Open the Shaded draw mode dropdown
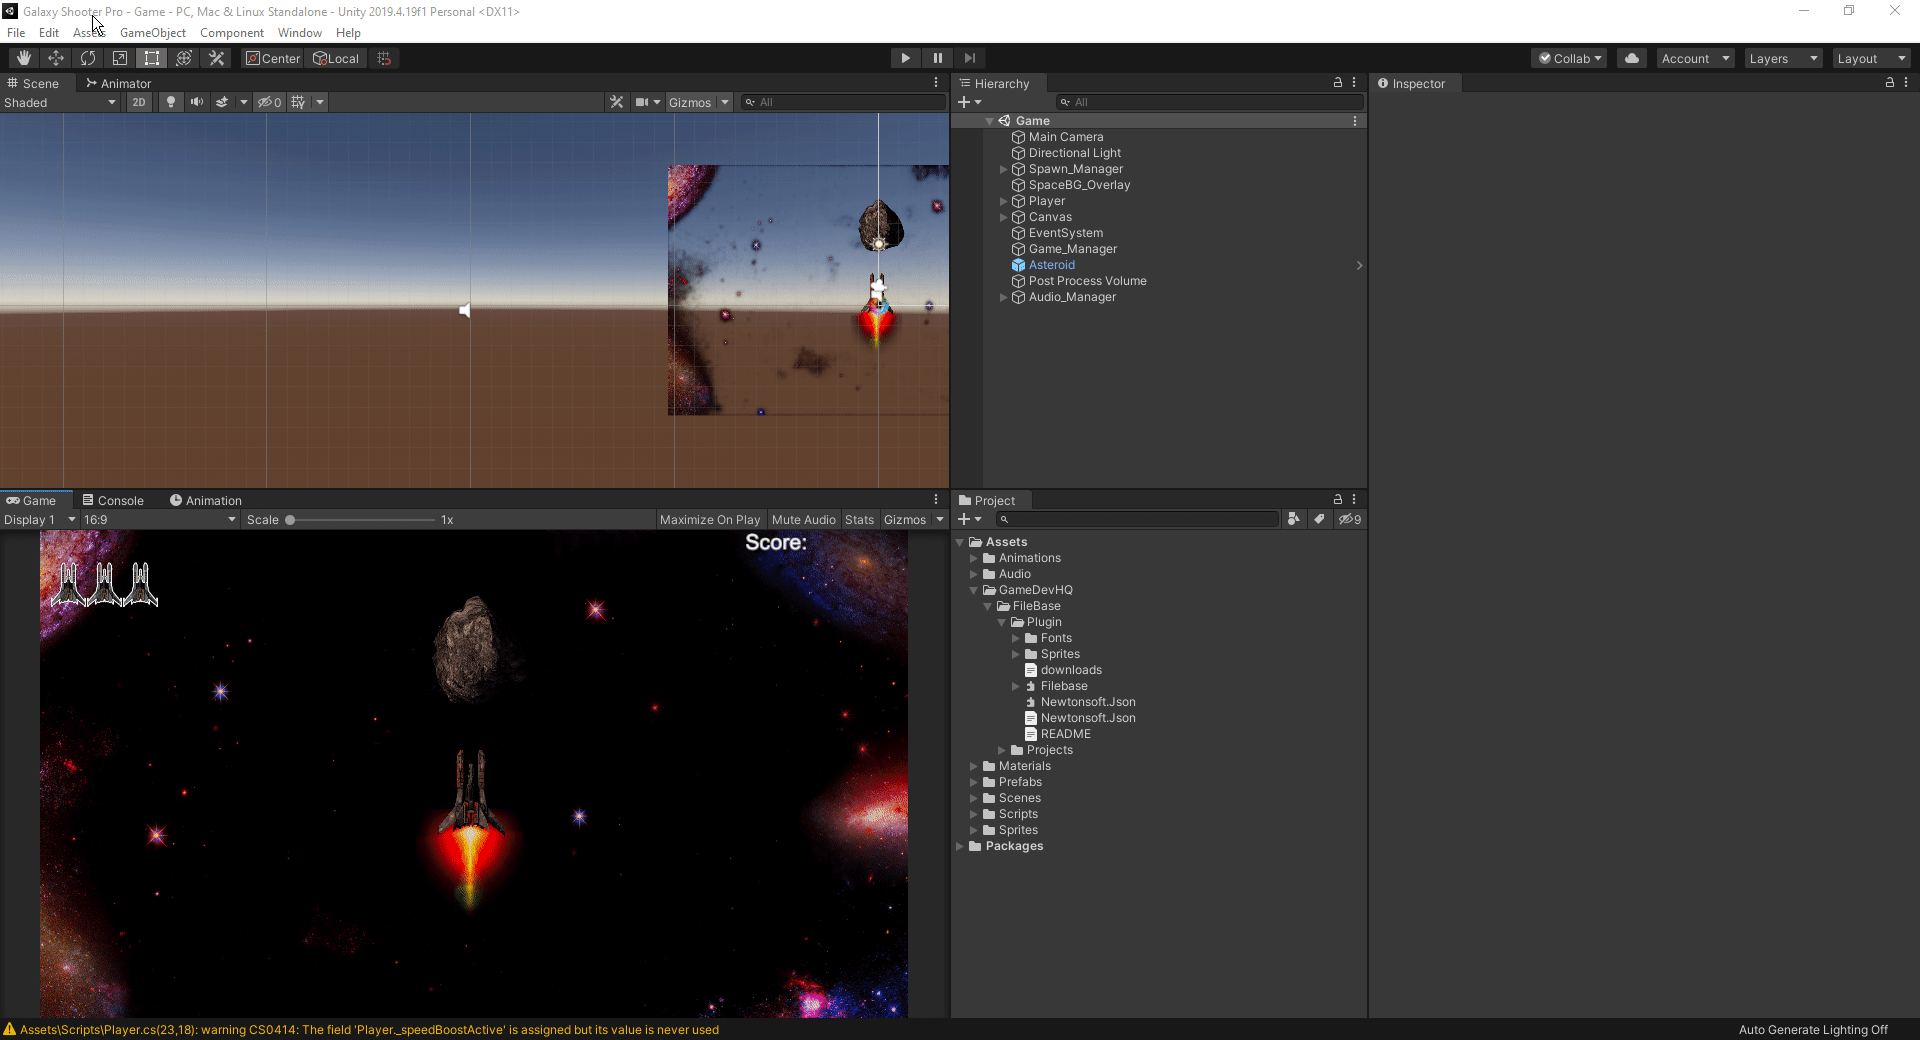 pyautogui.click(x=60, y=101)
